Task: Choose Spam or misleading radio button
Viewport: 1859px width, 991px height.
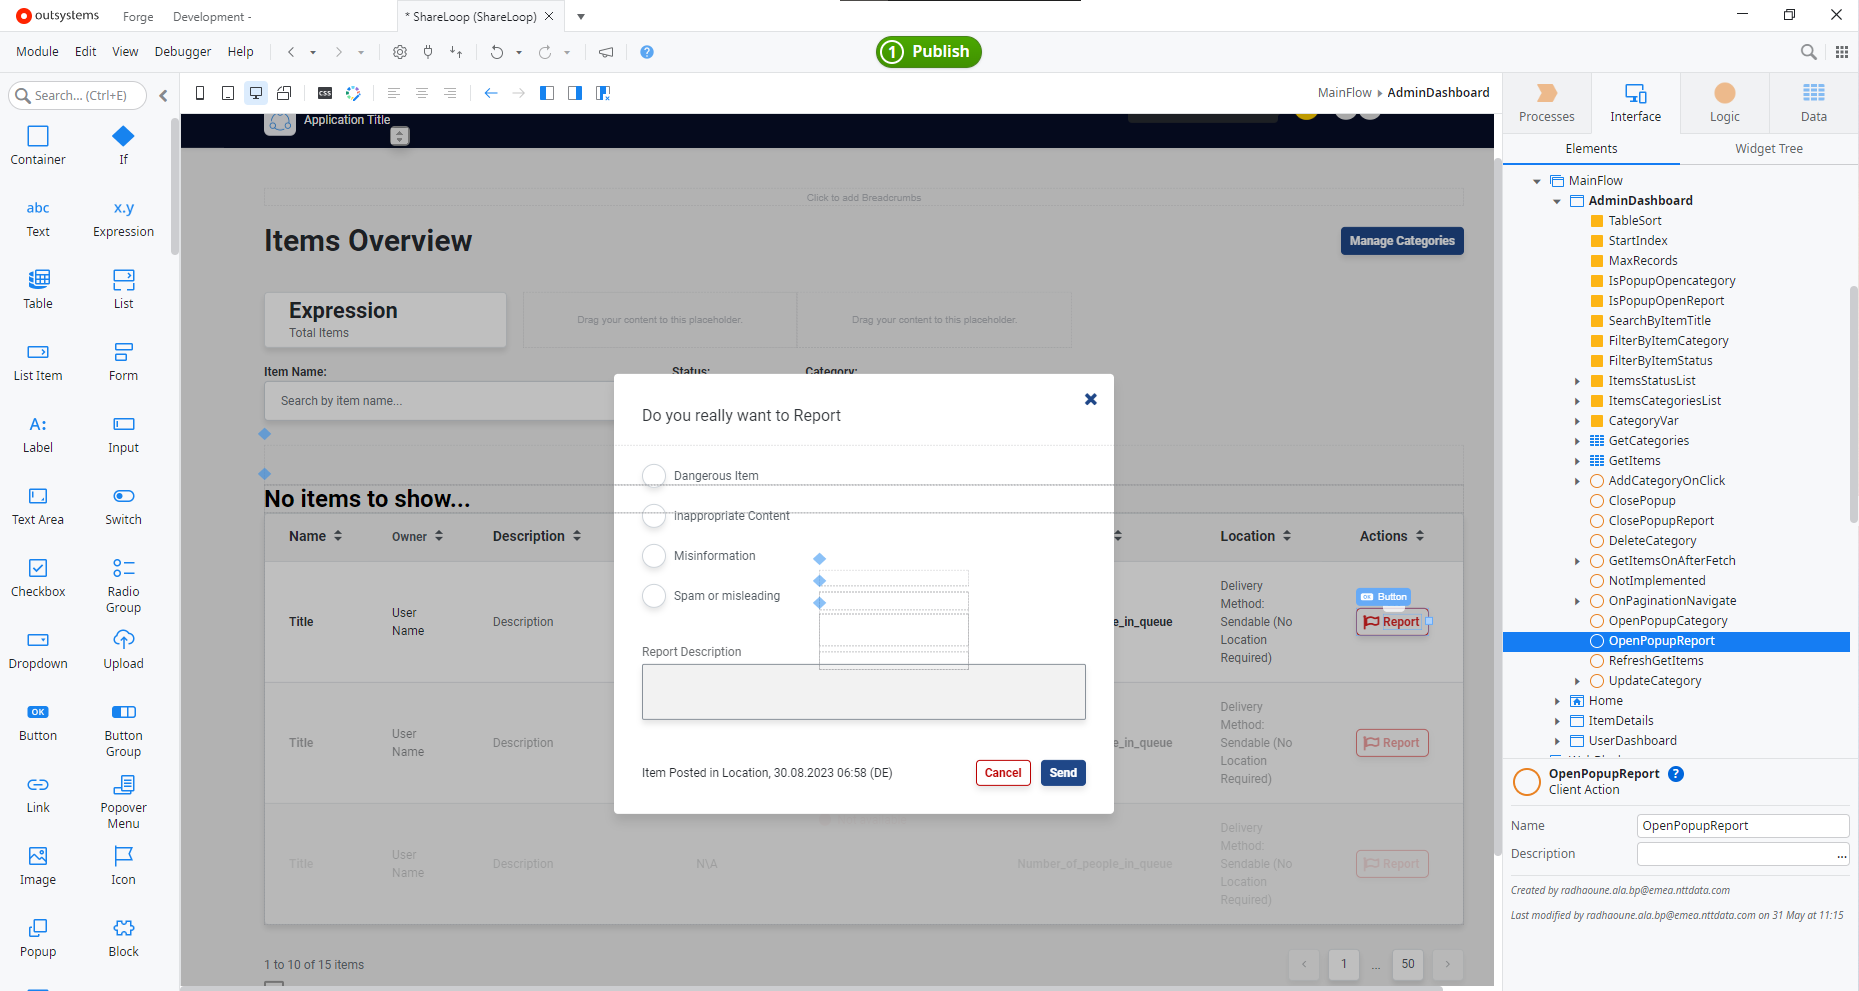Action: click(x=654, y=596)
